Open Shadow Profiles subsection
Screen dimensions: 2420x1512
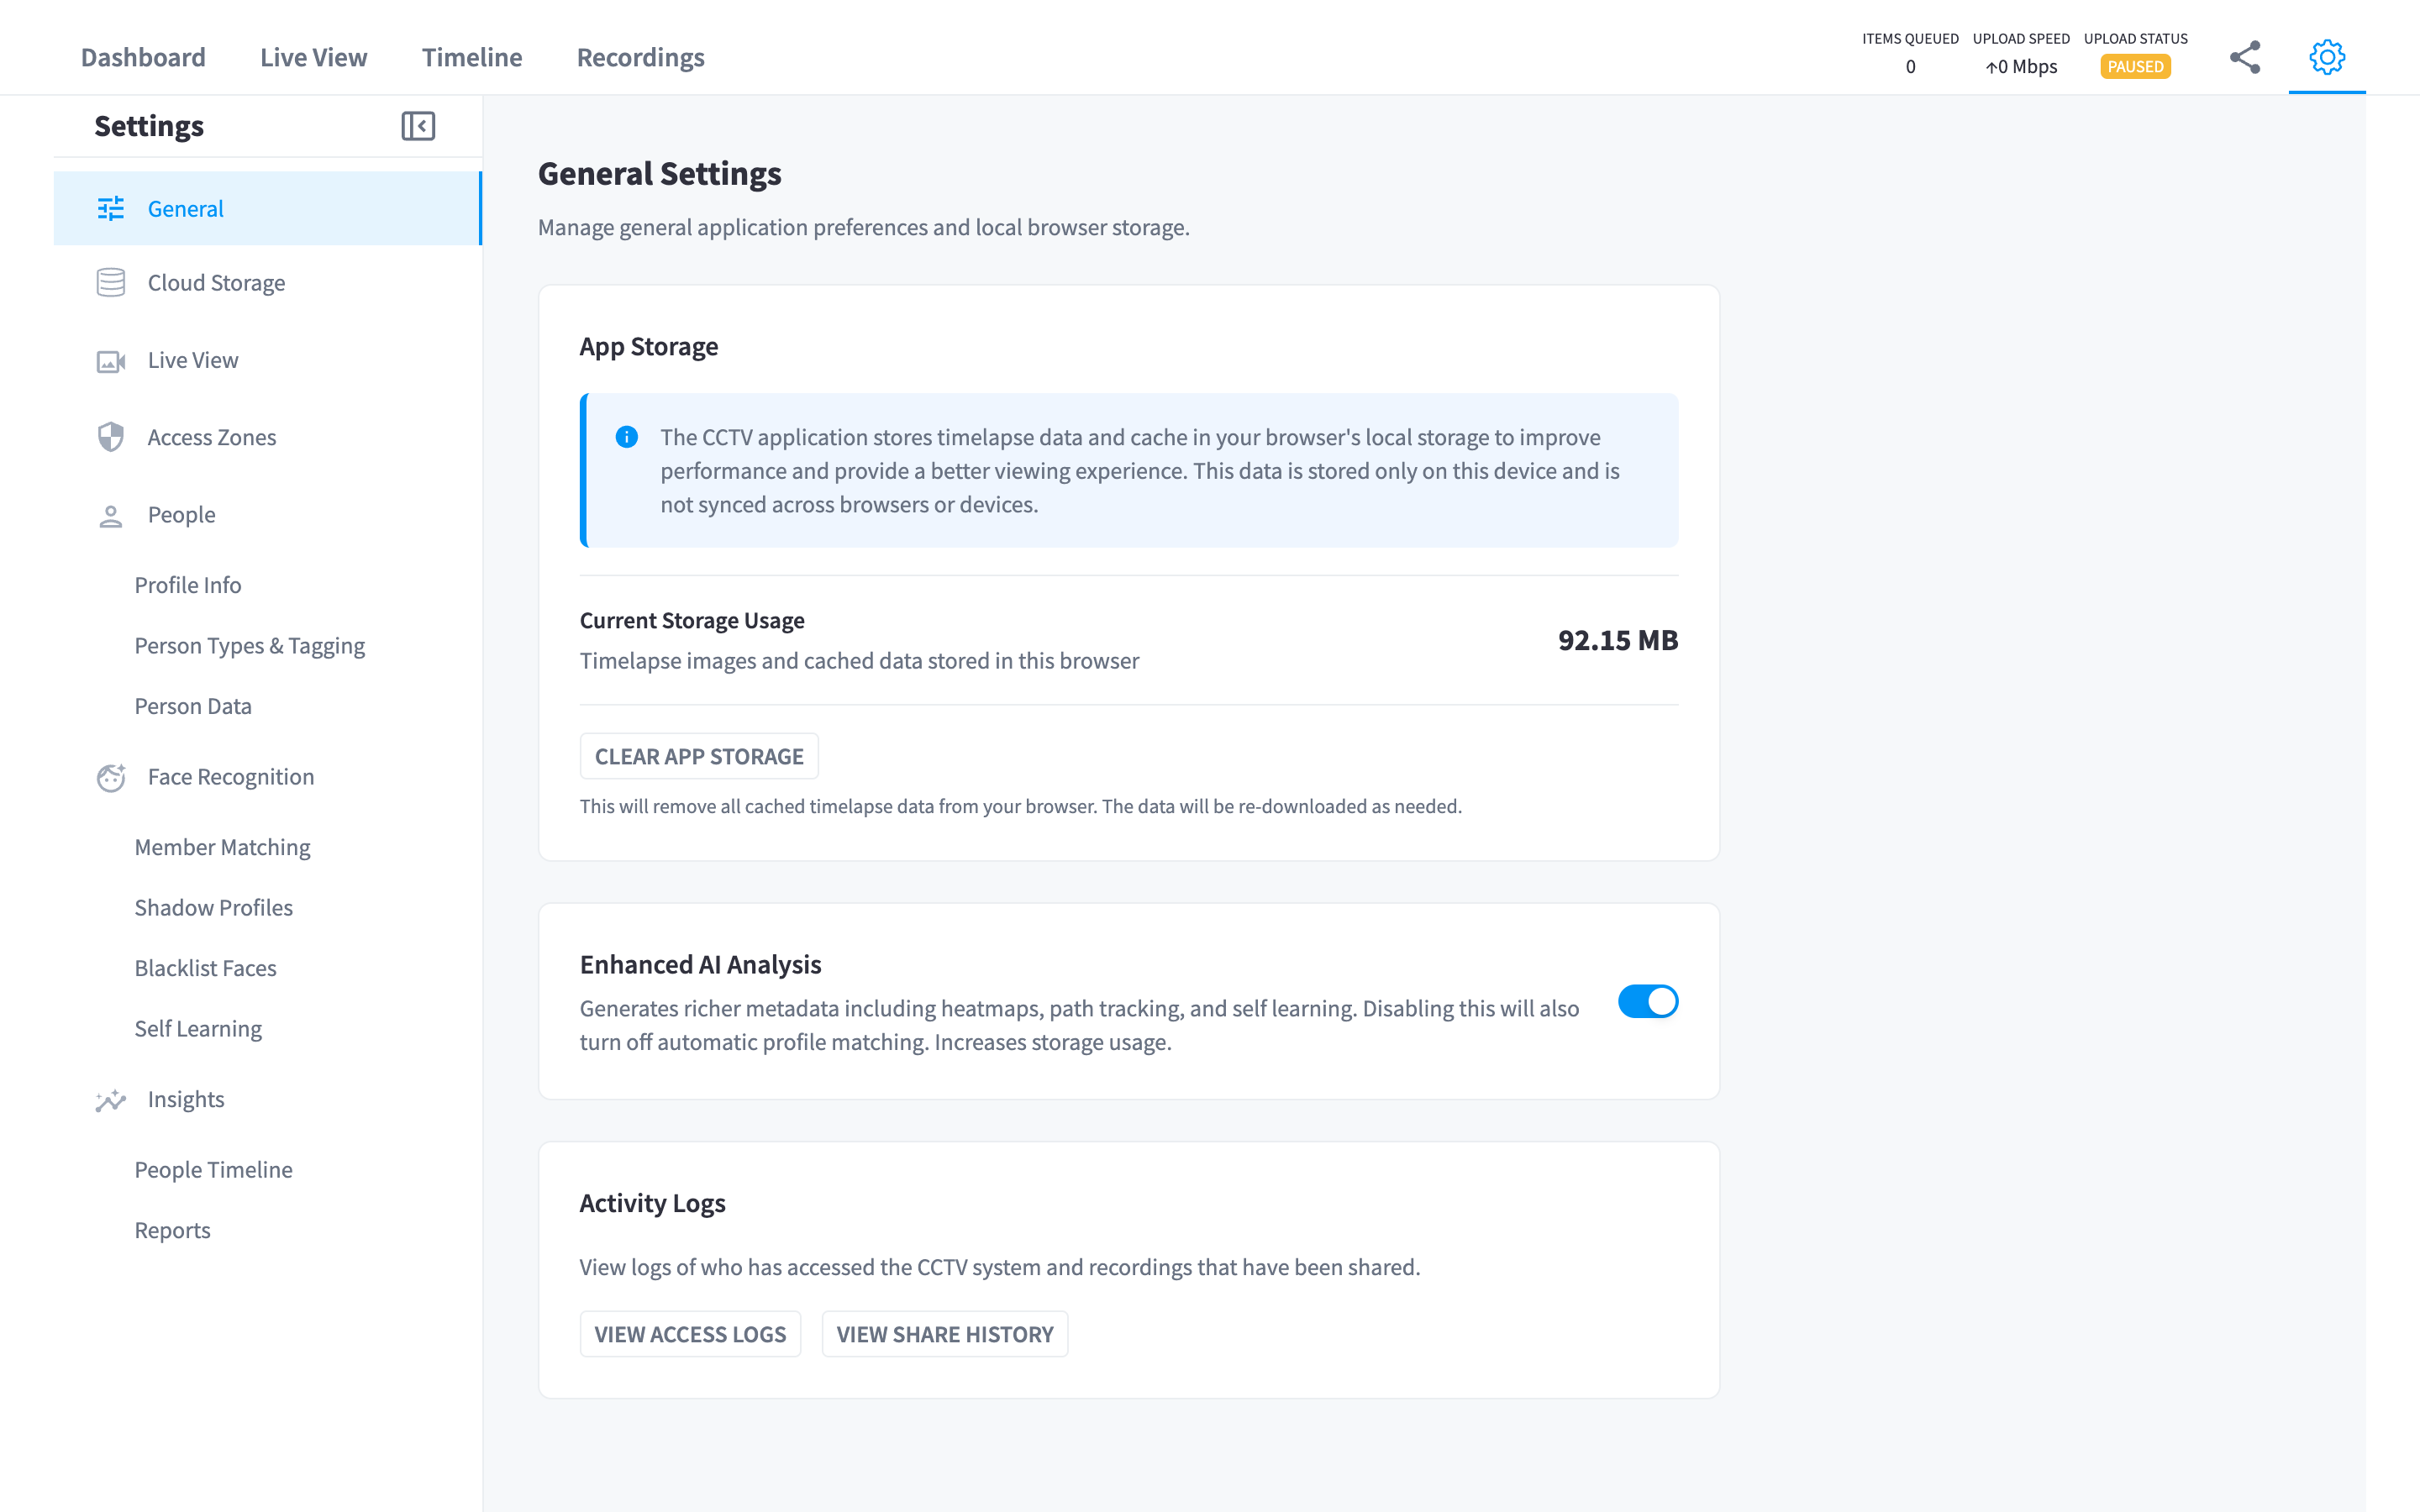(214, 907)
